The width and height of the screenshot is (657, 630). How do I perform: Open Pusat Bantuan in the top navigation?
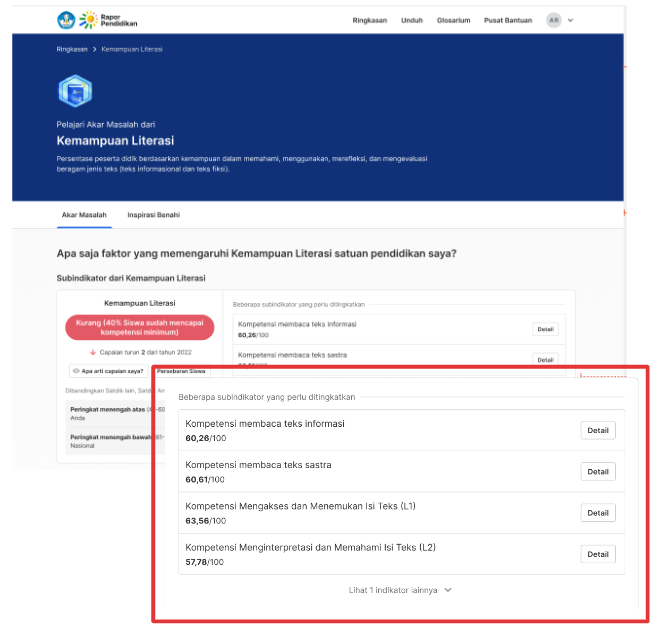508,21
